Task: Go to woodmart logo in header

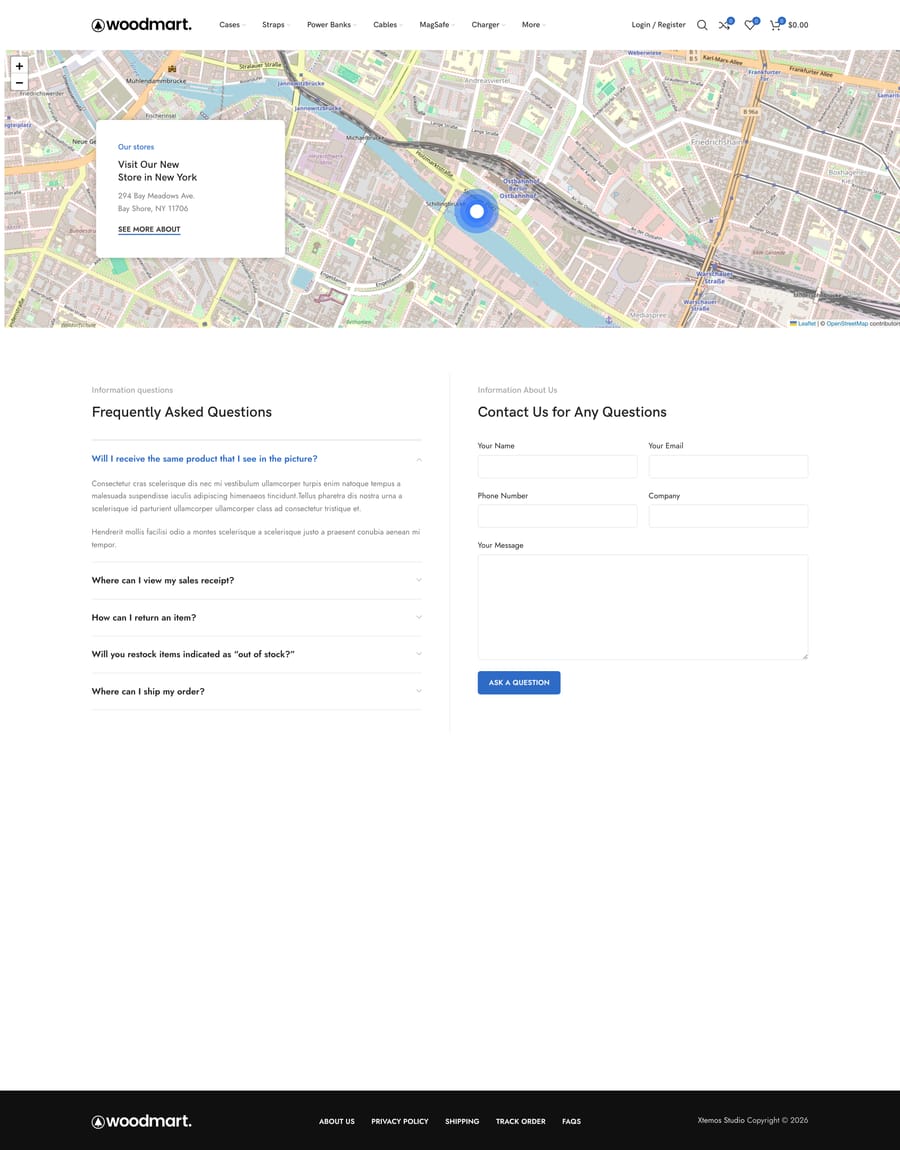Action: [142, 25]
